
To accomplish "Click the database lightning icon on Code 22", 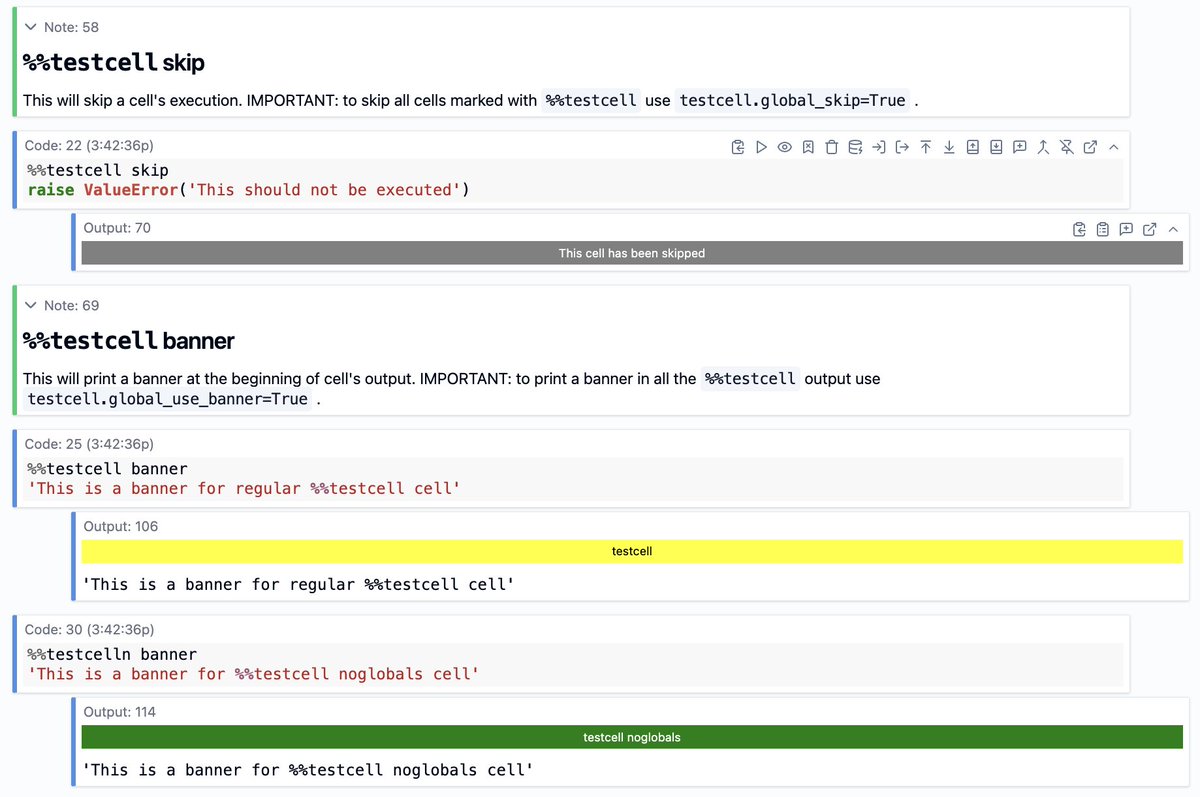I will (855, 147).
